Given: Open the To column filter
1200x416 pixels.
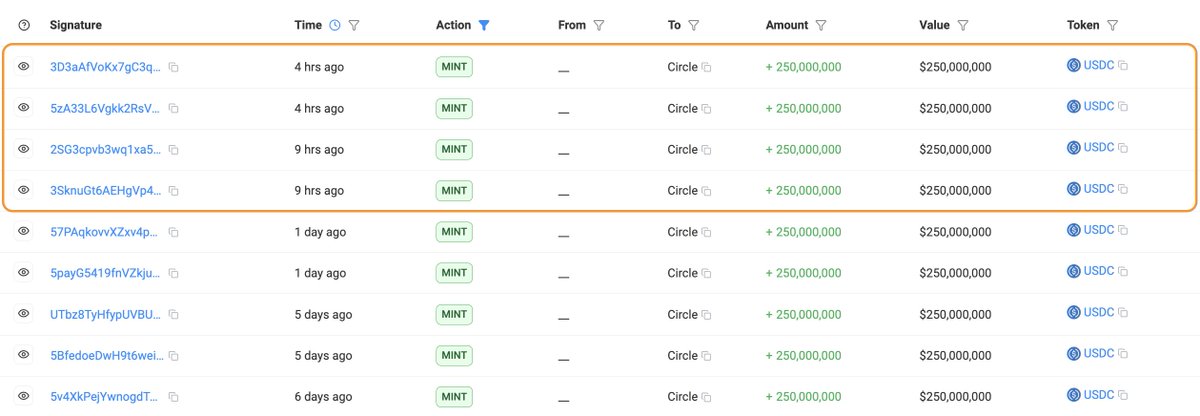Looking at the screenshot, I should pos(693,25).
